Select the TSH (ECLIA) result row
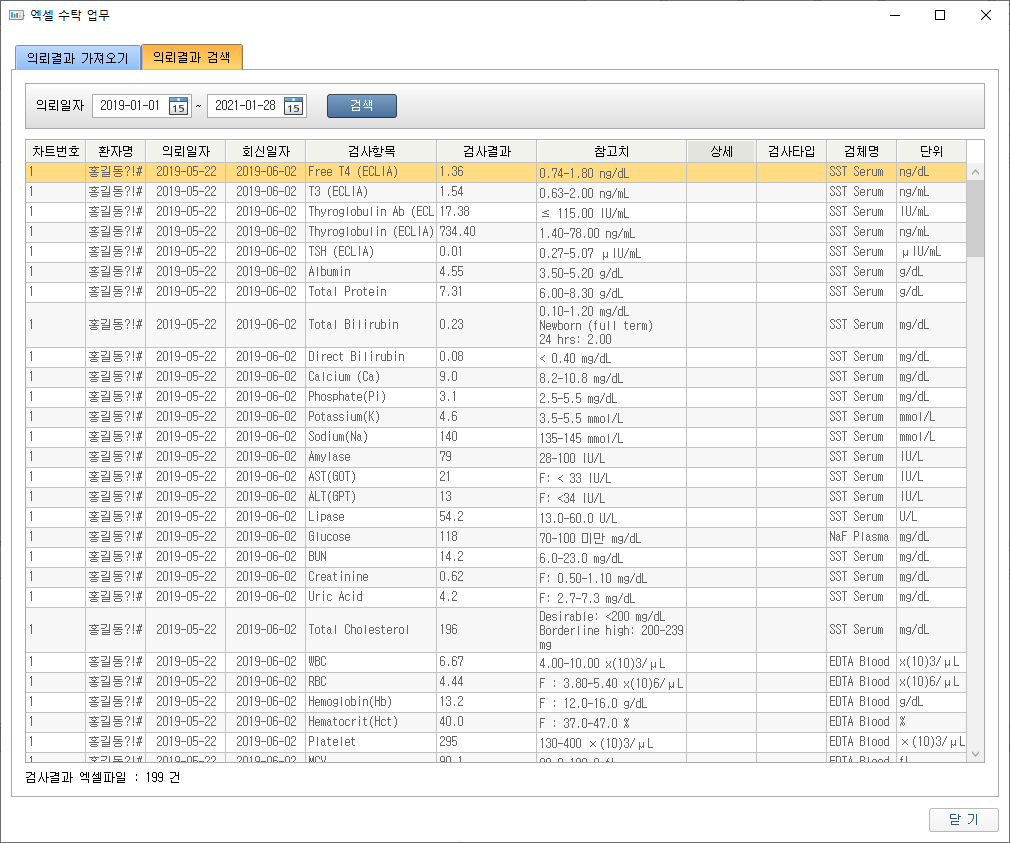The width and height of the screenshot is (1010, 843). 370,252
